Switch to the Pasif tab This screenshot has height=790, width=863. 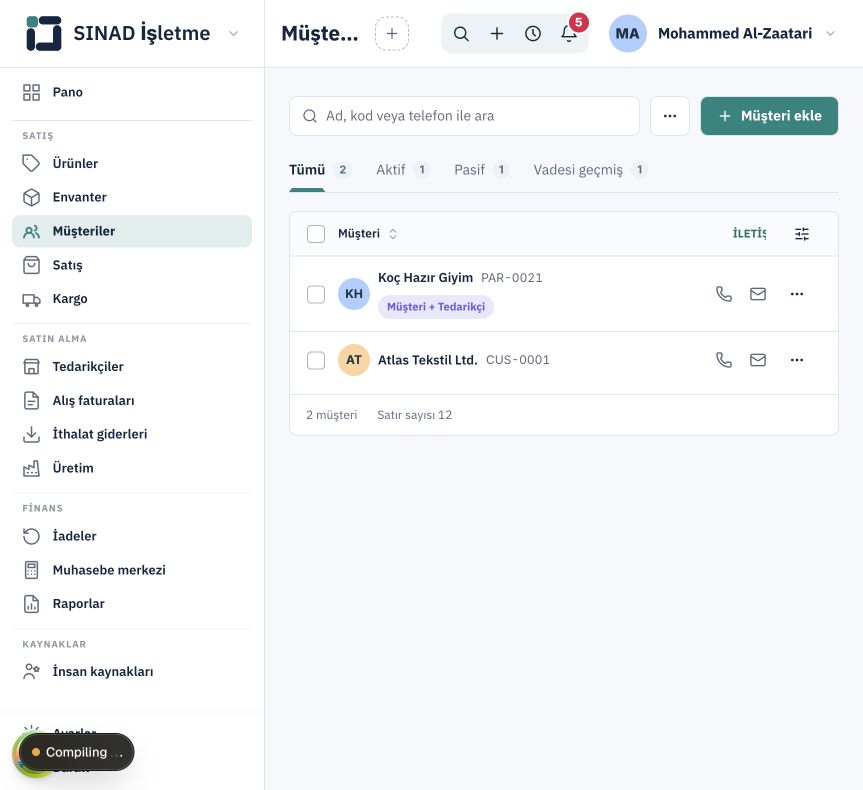click(x=481, y=170)
